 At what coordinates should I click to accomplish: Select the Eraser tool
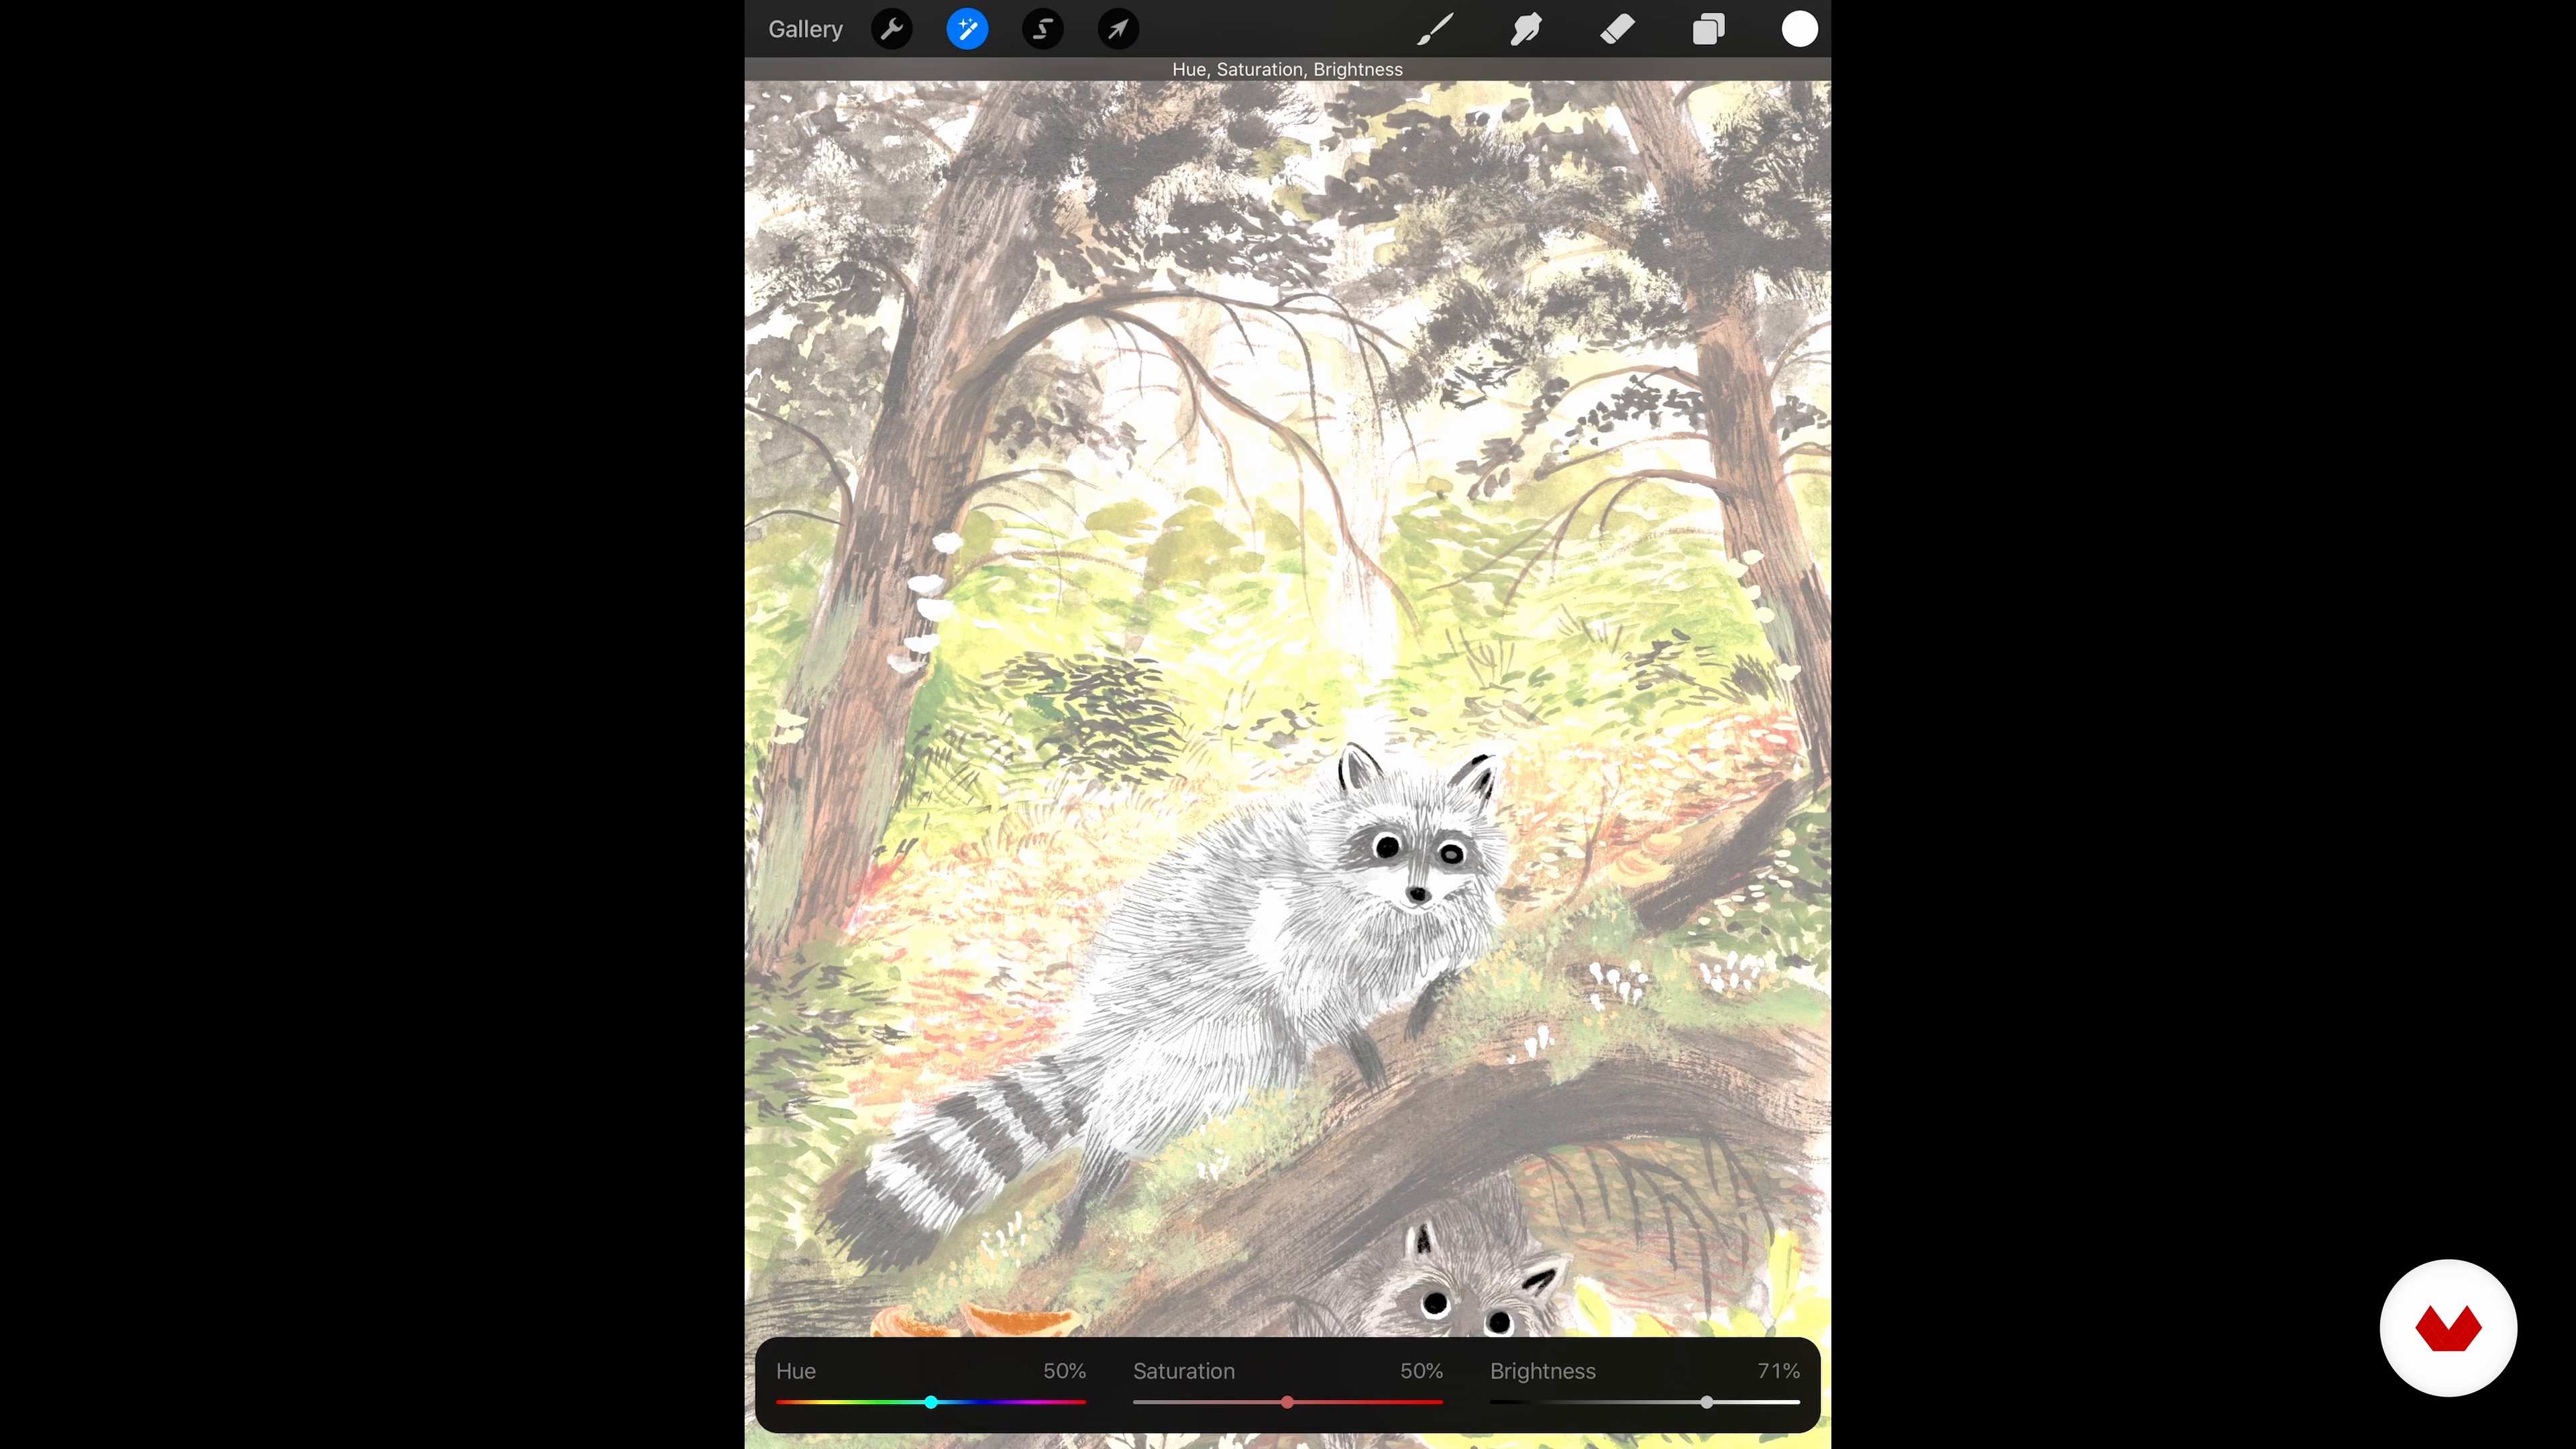1617,29
